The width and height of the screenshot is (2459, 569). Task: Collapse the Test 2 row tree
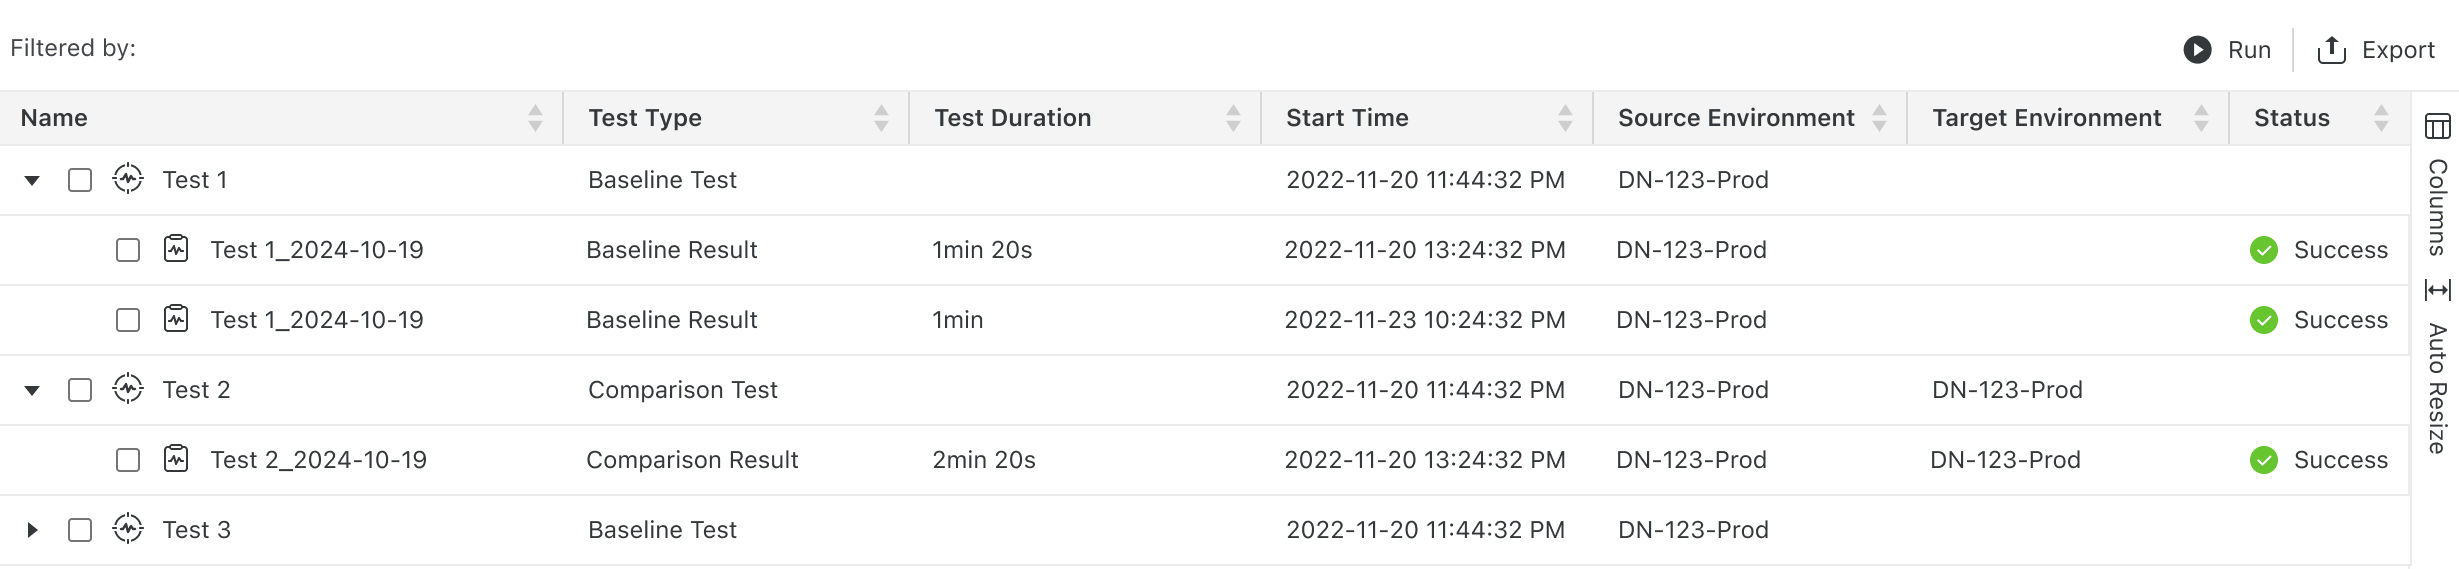tap(32, 391)
